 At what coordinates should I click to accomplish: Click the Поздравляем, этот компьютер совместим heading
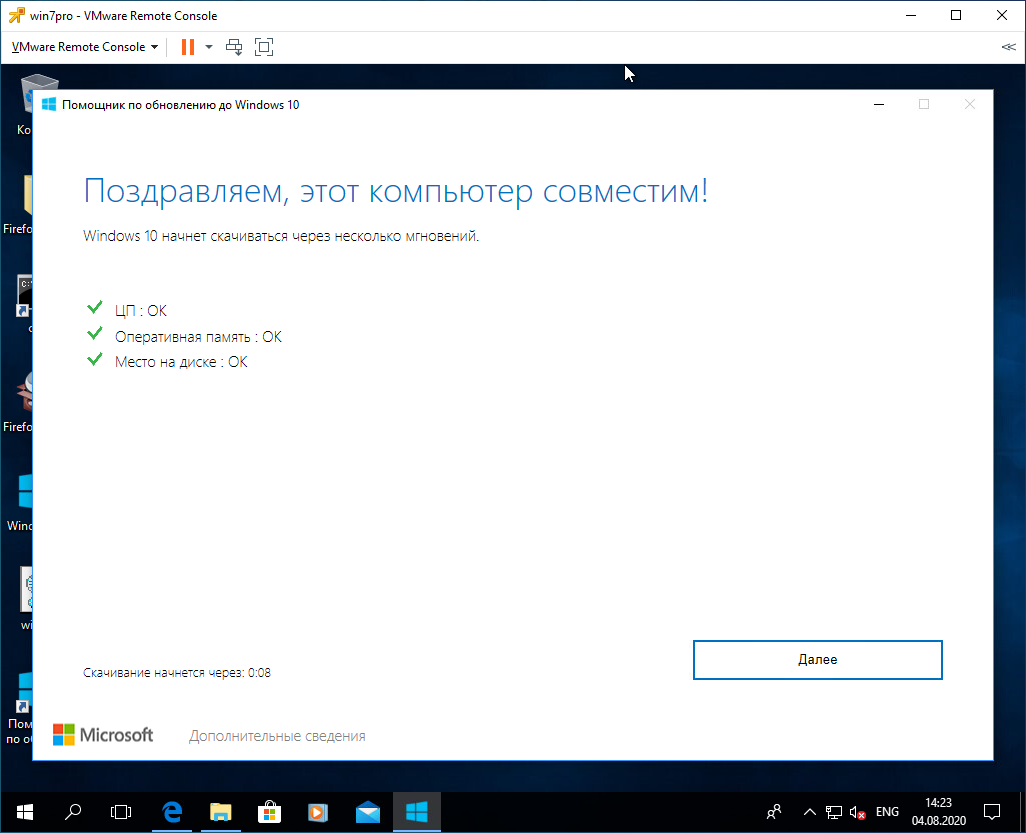click(396, 192)
